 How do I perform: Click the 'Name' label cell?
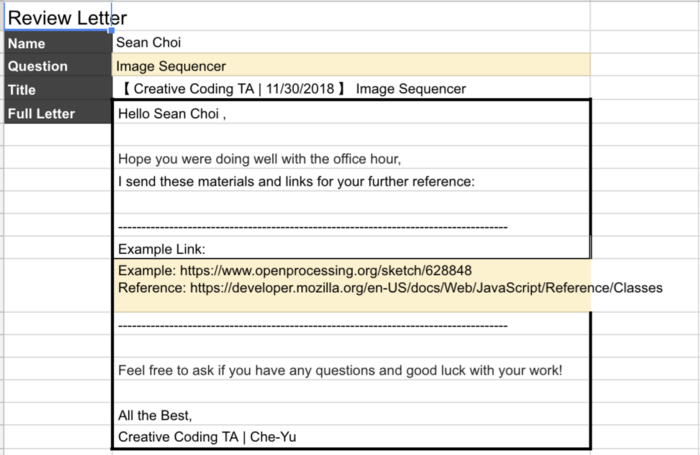tap(58, 43)
